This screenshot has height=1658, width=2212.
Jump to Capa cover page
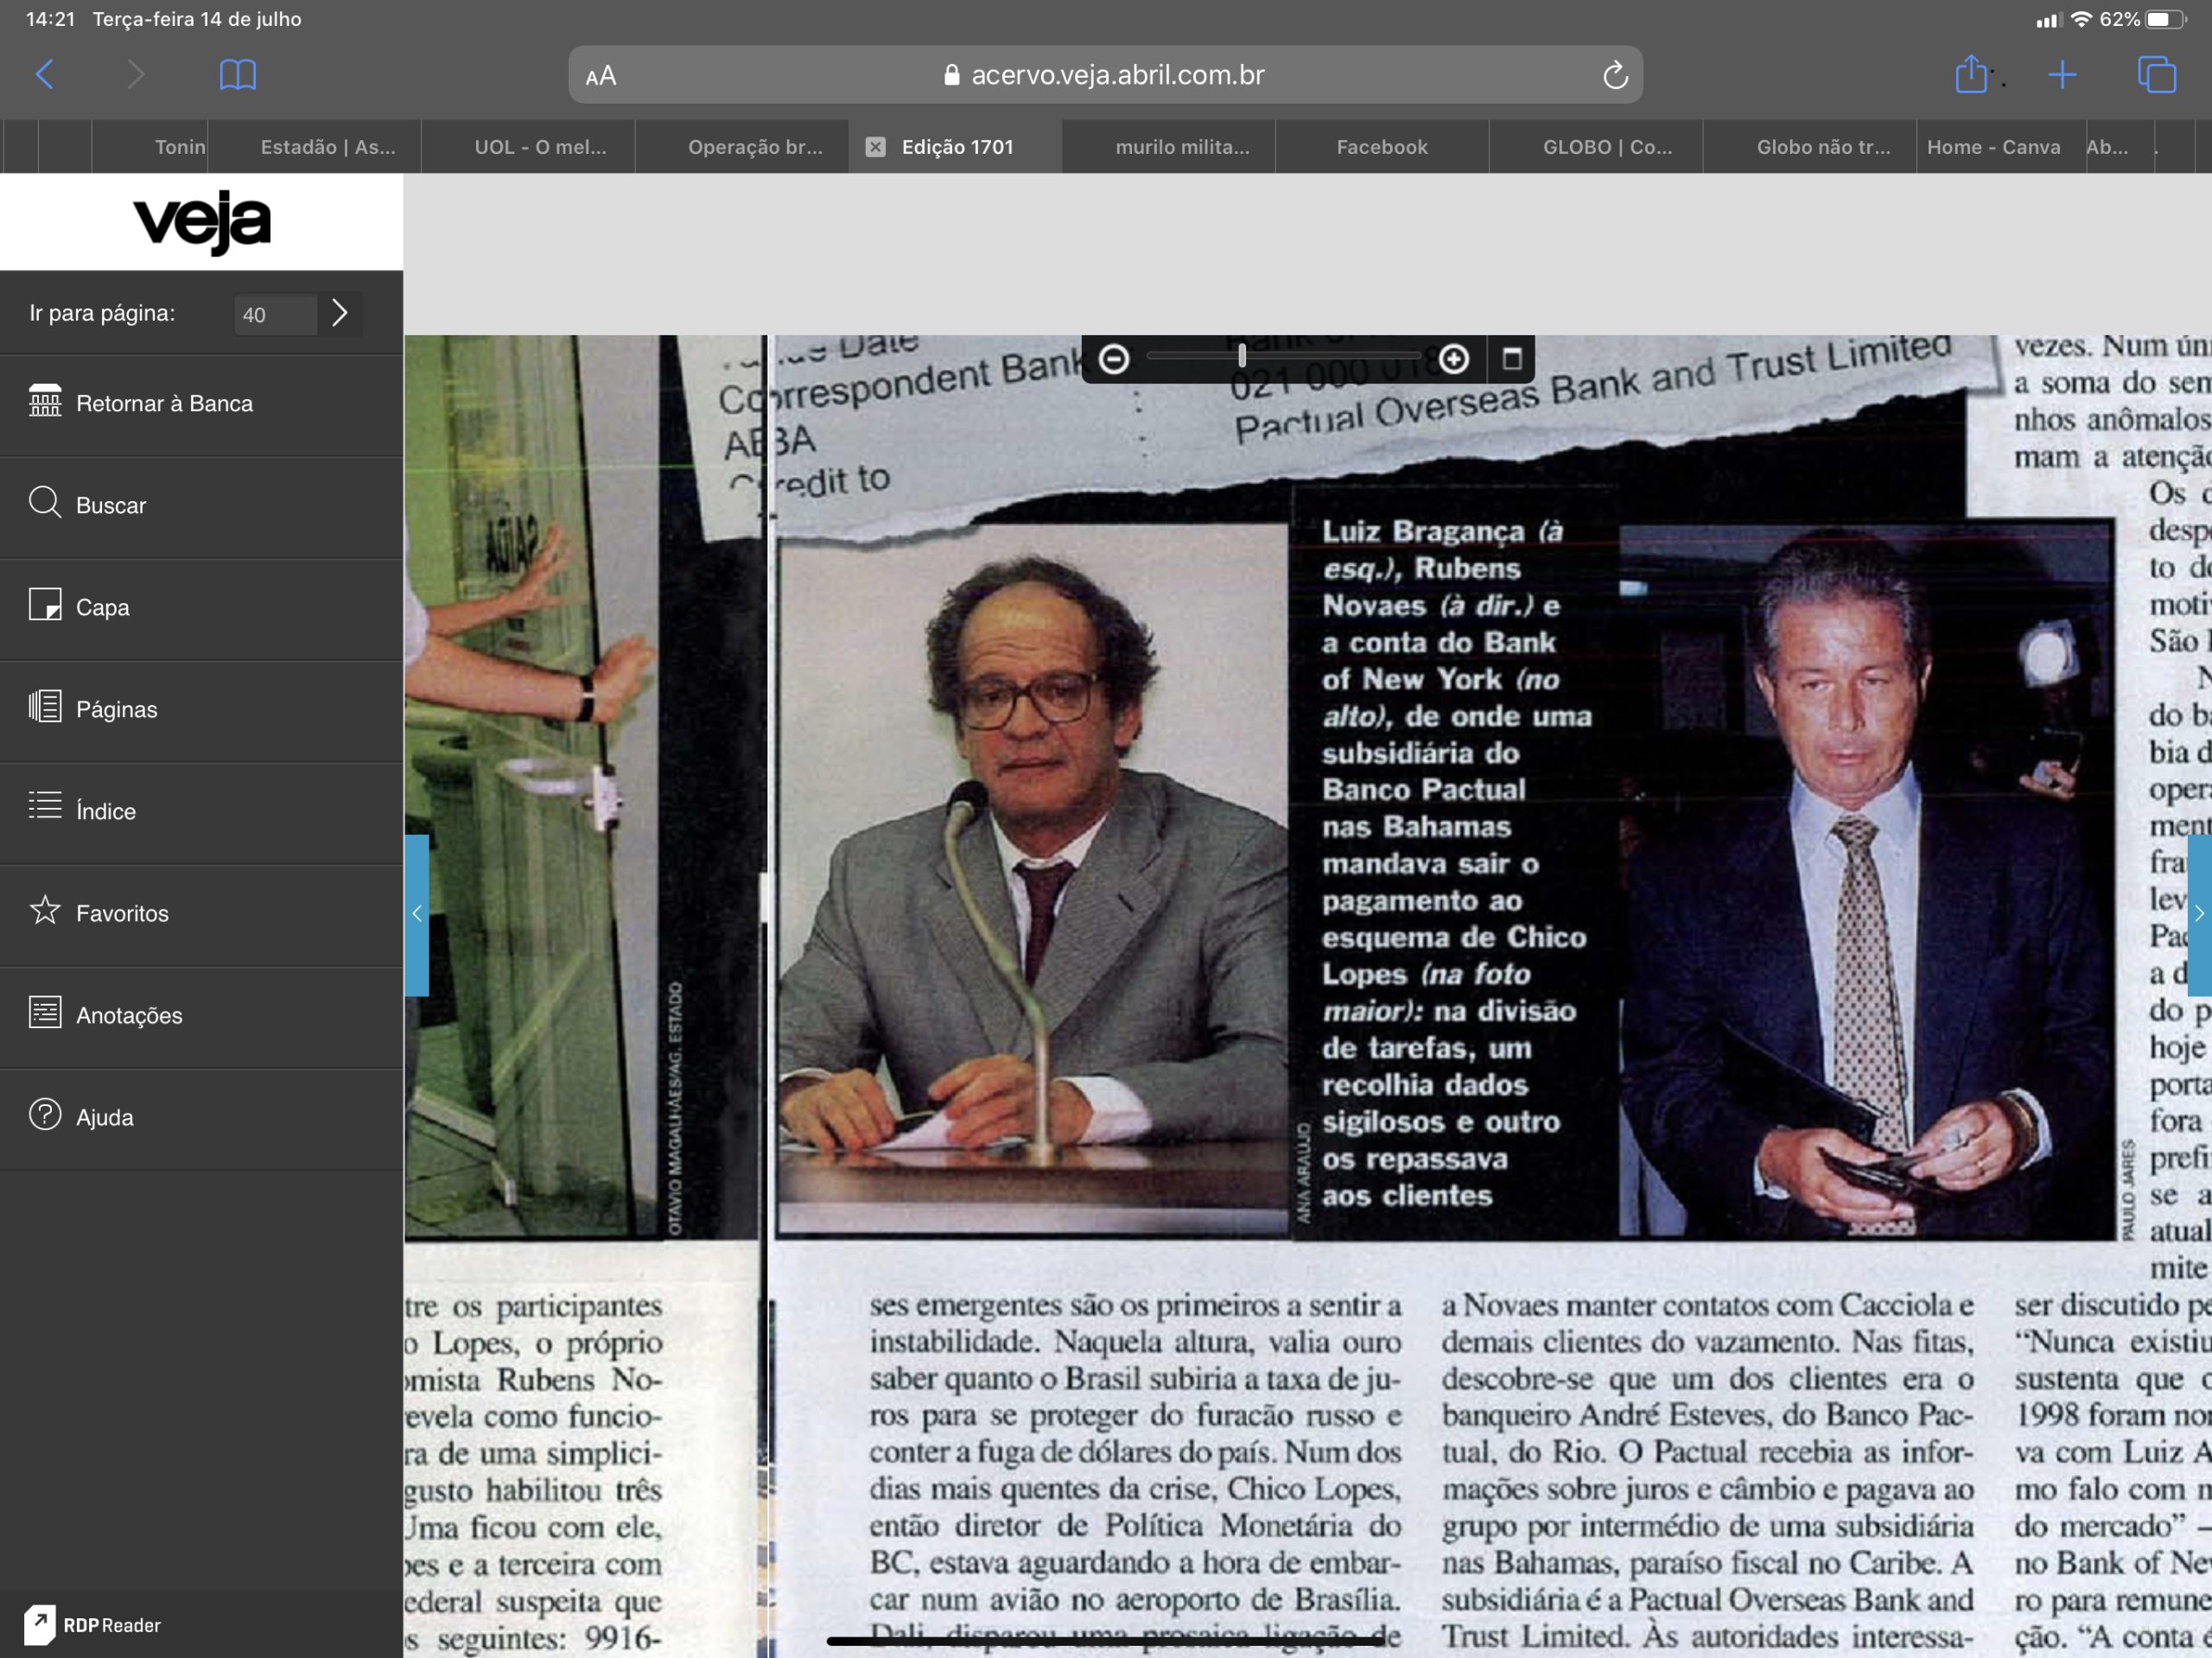[201, 608]
